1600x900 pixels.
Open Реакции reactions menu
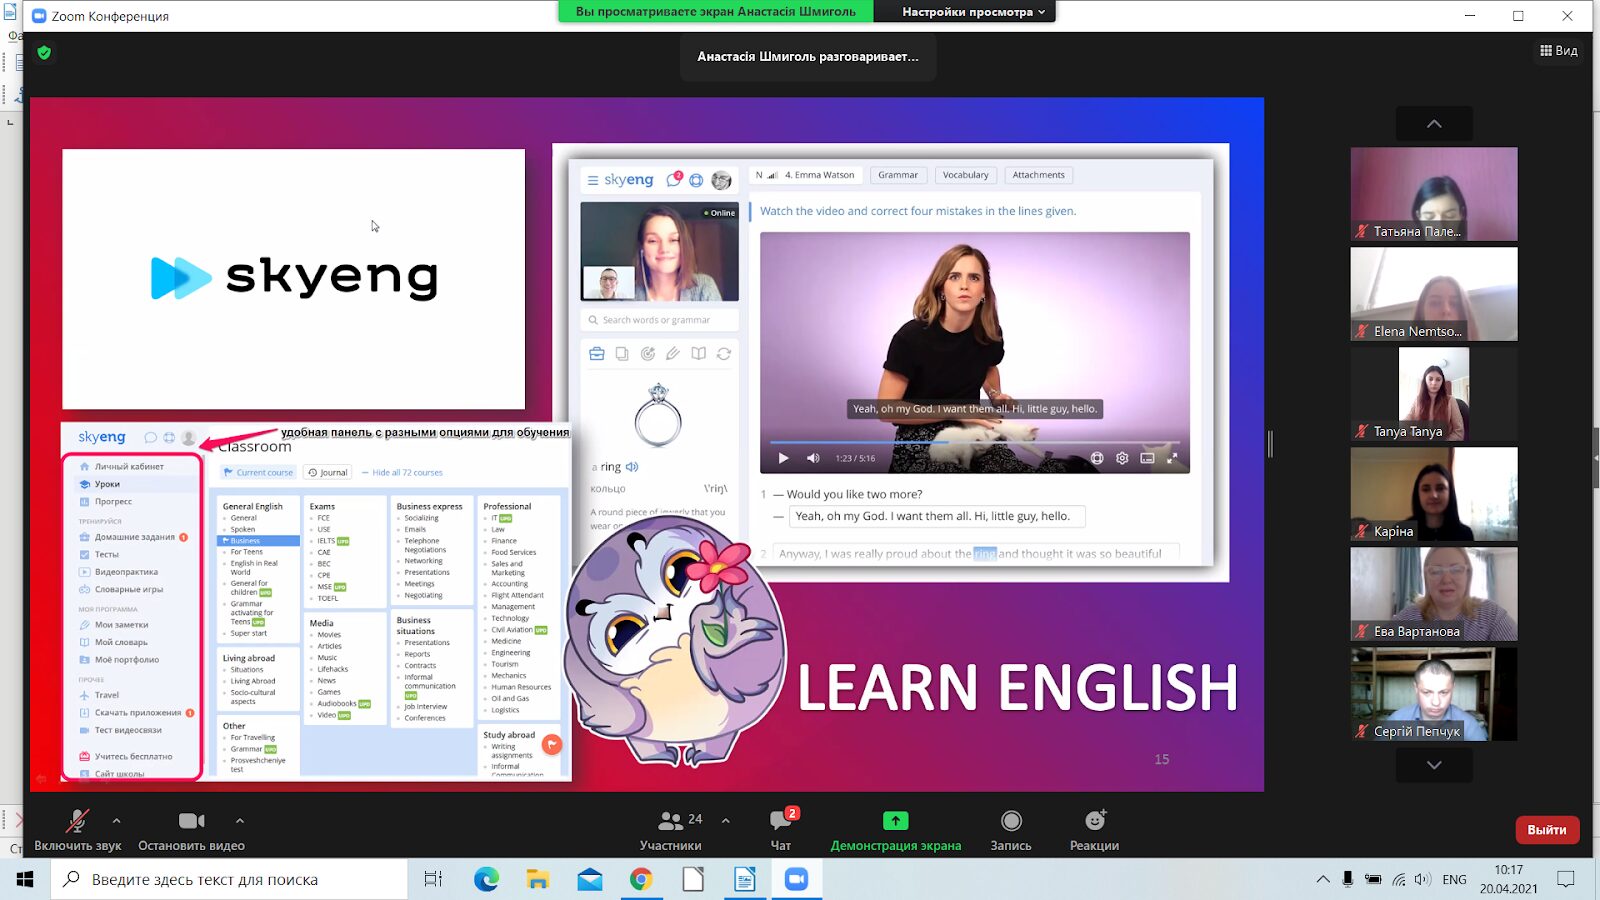[1095, 830]
